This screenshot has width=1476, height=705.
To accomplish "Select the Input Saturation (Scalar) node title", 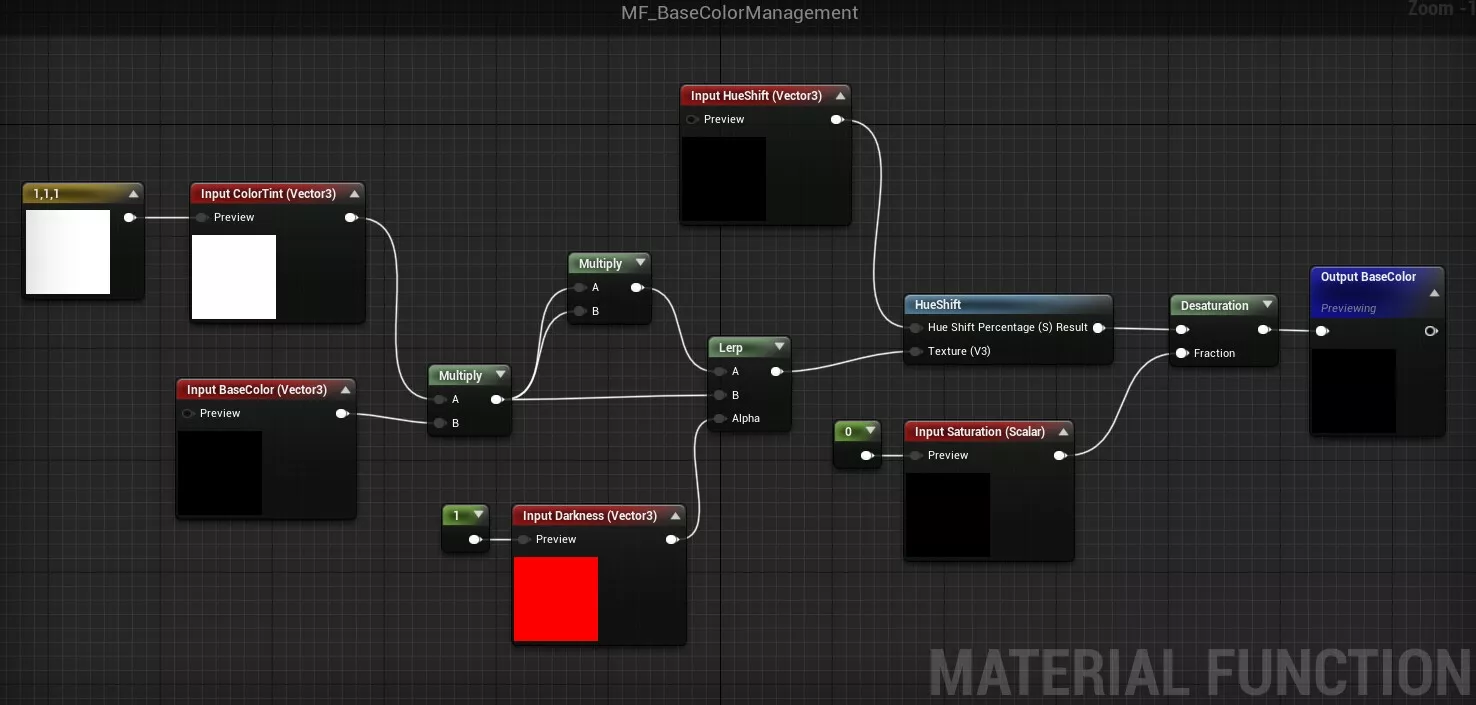I will [x=979, y=432].
